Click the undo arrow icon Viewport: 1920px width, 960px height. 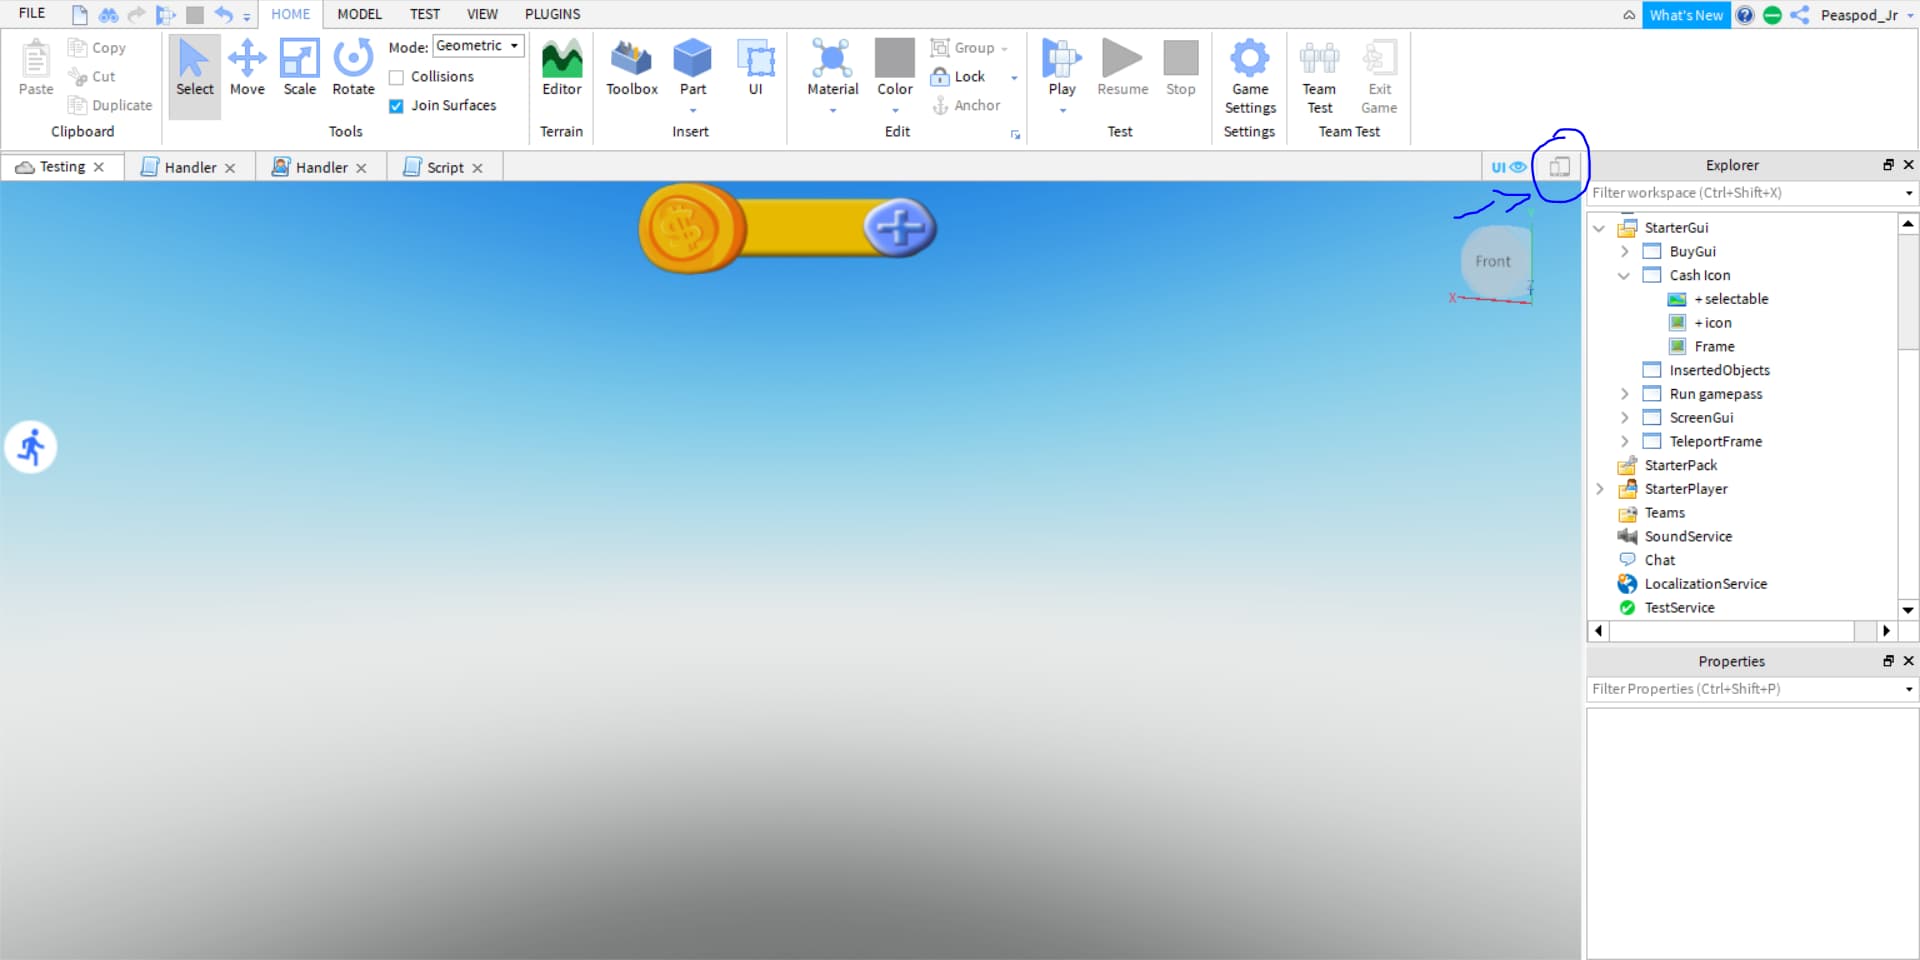click(223, 15)
